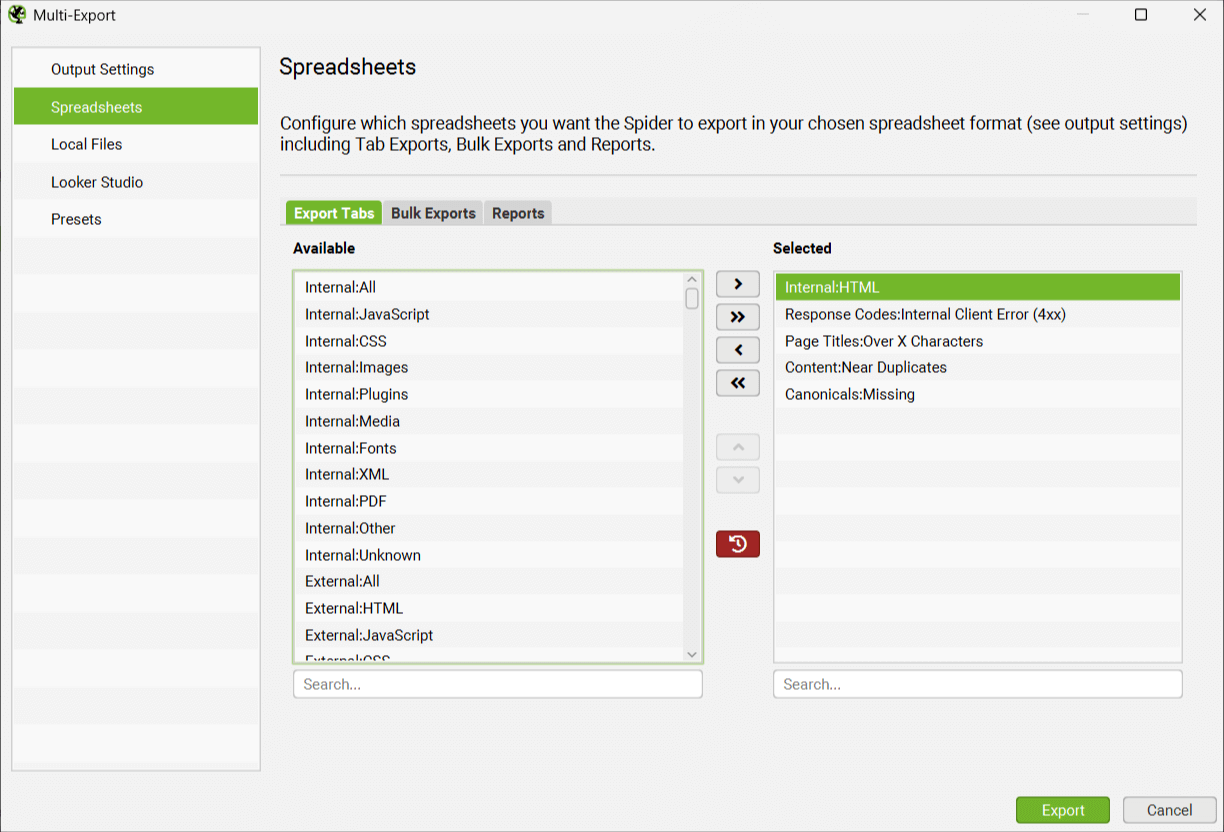Click the move down arrow button
The height and width of the screenshot is (832, 1224).
point(738,480)
